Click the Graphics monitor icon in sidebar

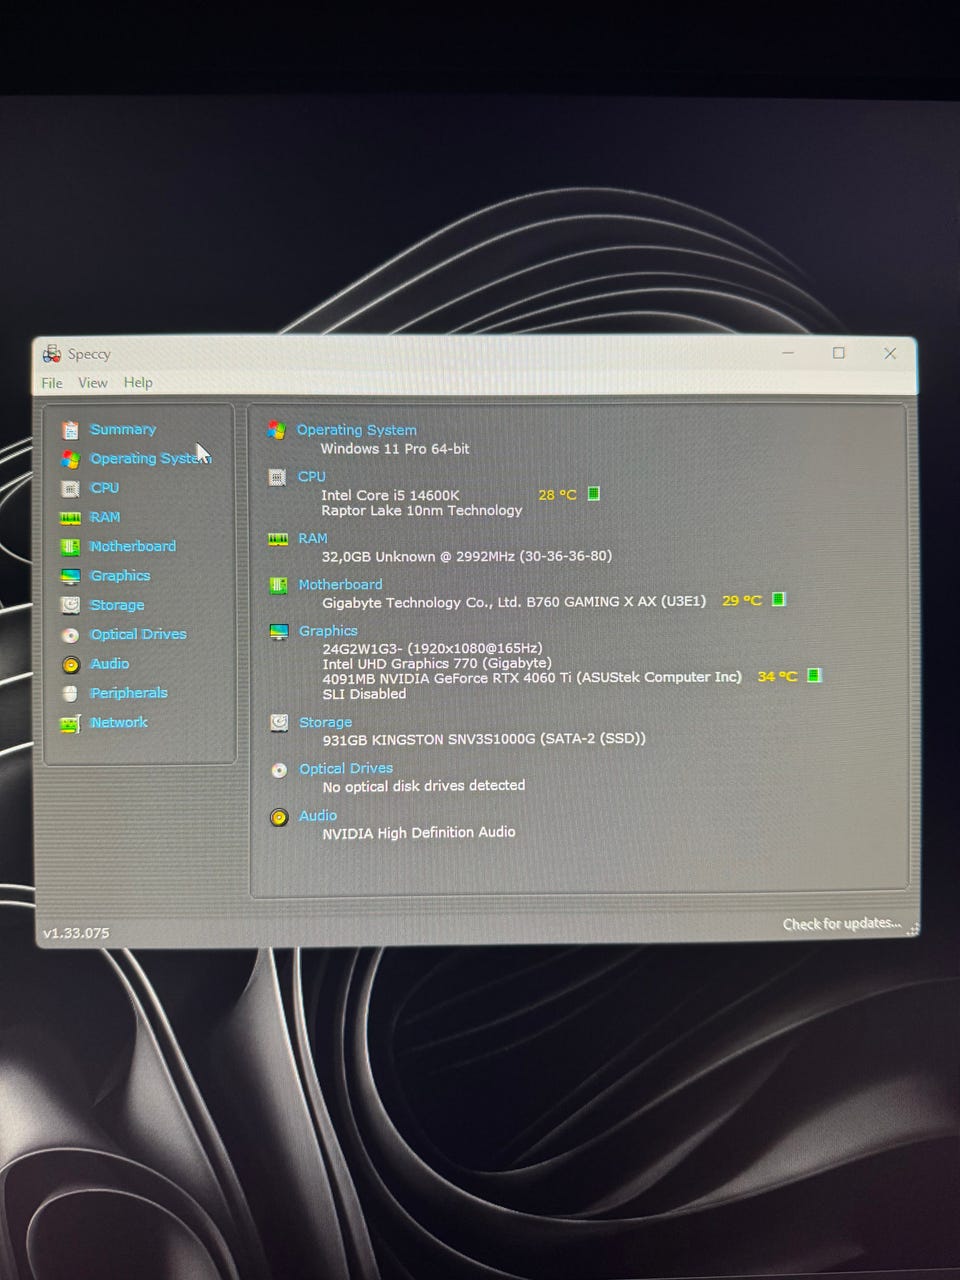(70, 576)
